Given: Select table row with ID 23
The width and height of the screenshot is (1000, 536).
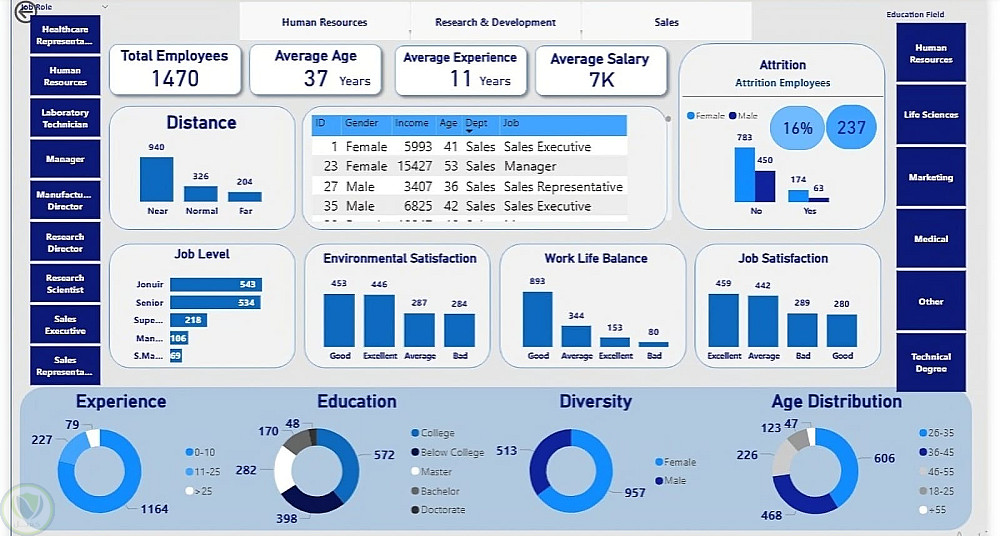Looking at the screenshot, I should coord(469,167).
